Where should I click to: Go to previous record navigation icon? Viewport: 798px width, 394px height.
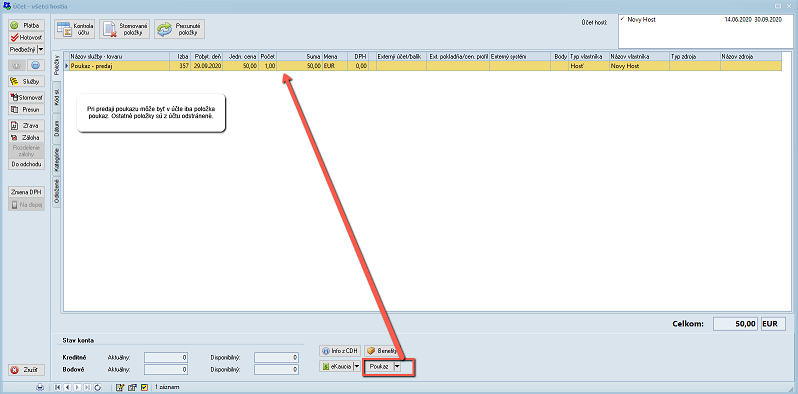(68, 388)
